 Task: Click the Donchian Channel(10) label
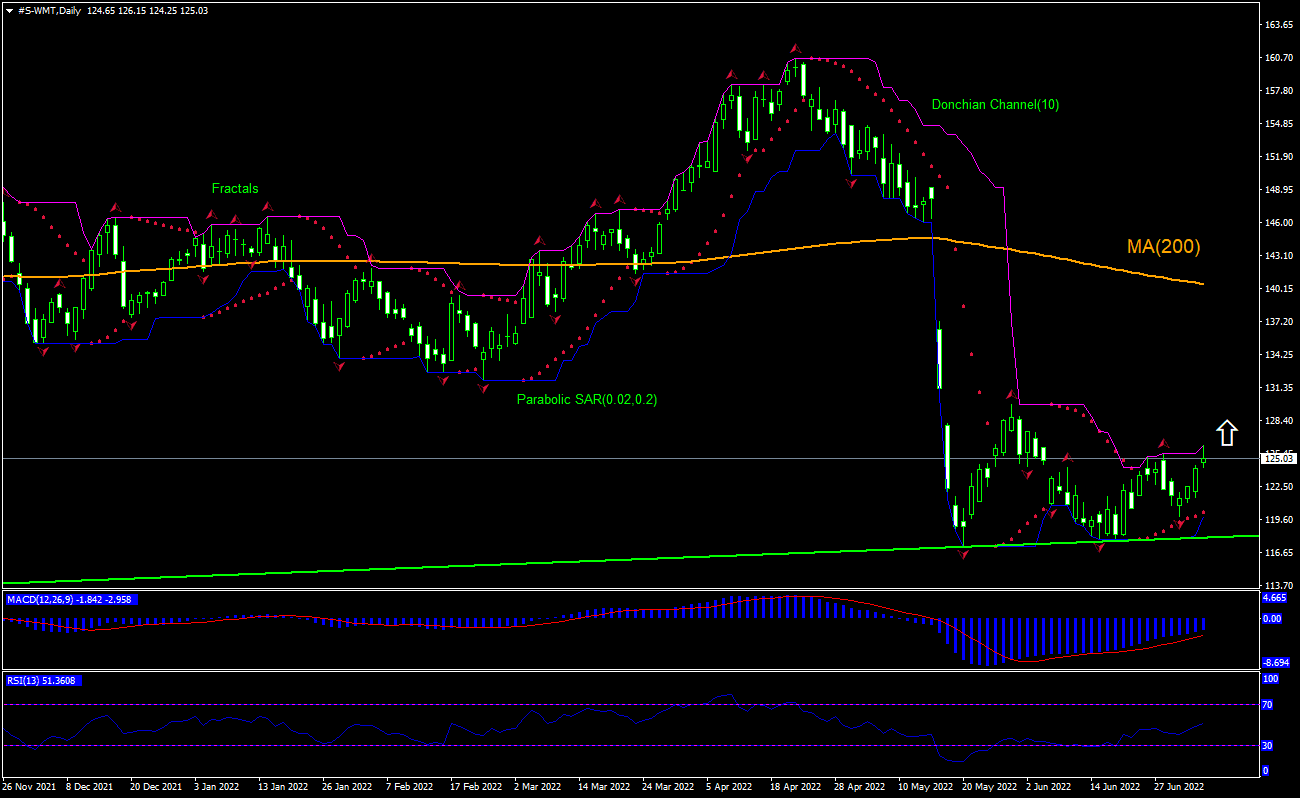coord(994,104)
